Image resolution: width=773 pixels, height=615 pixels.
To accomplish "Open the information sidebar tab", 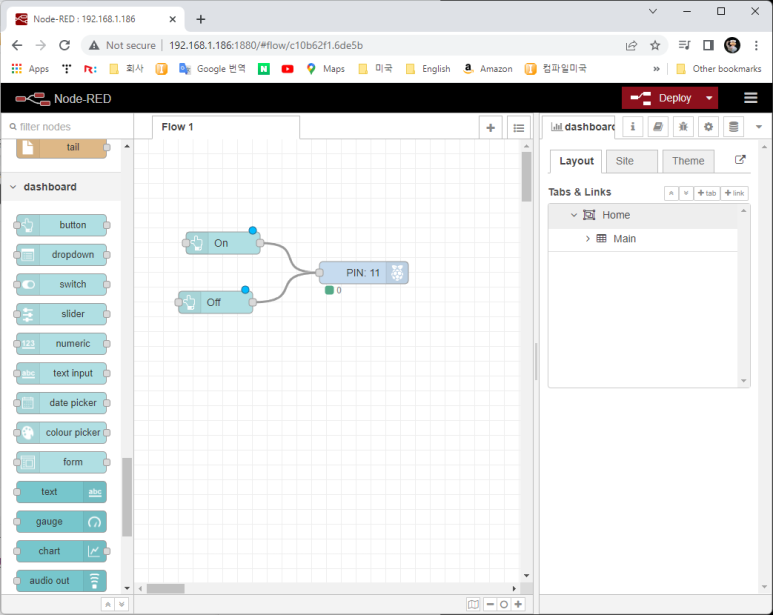I will click(633, 127).
